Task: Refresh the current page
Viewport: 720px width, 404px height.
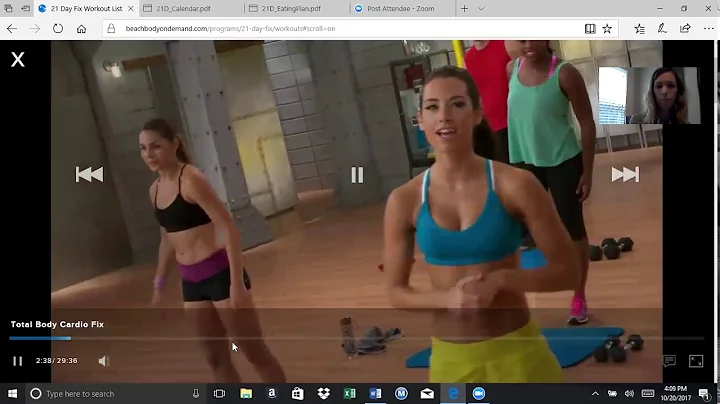Action: point(58,28)
